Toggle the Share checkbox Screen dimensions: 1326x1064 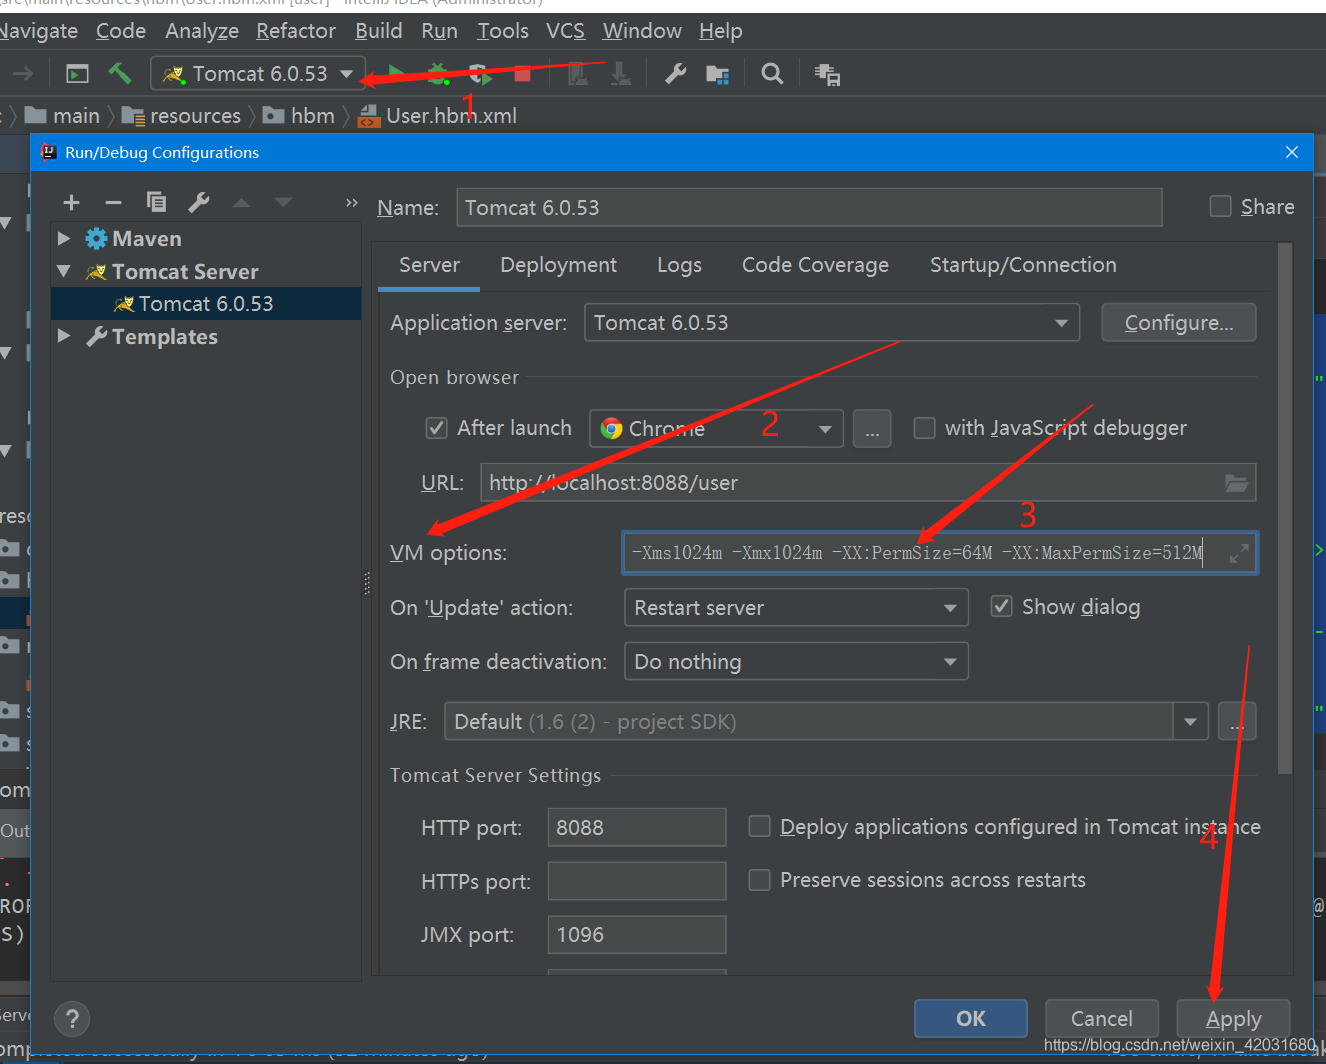click(x=1221, y=206)
